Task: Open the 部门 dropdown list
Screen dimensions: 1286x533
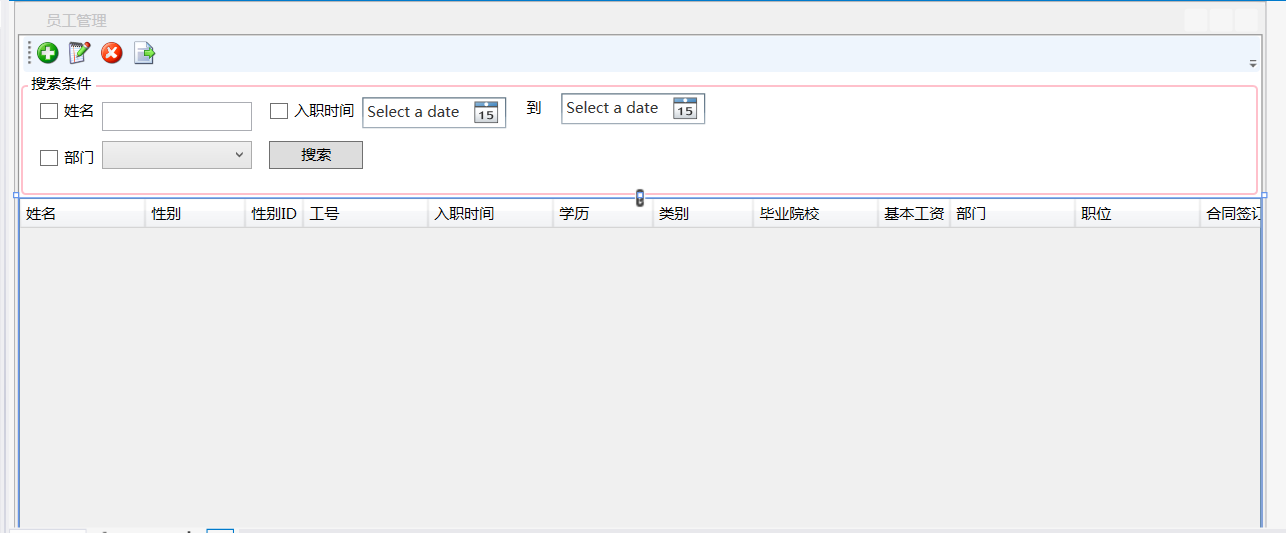Action: click(177, 155)
